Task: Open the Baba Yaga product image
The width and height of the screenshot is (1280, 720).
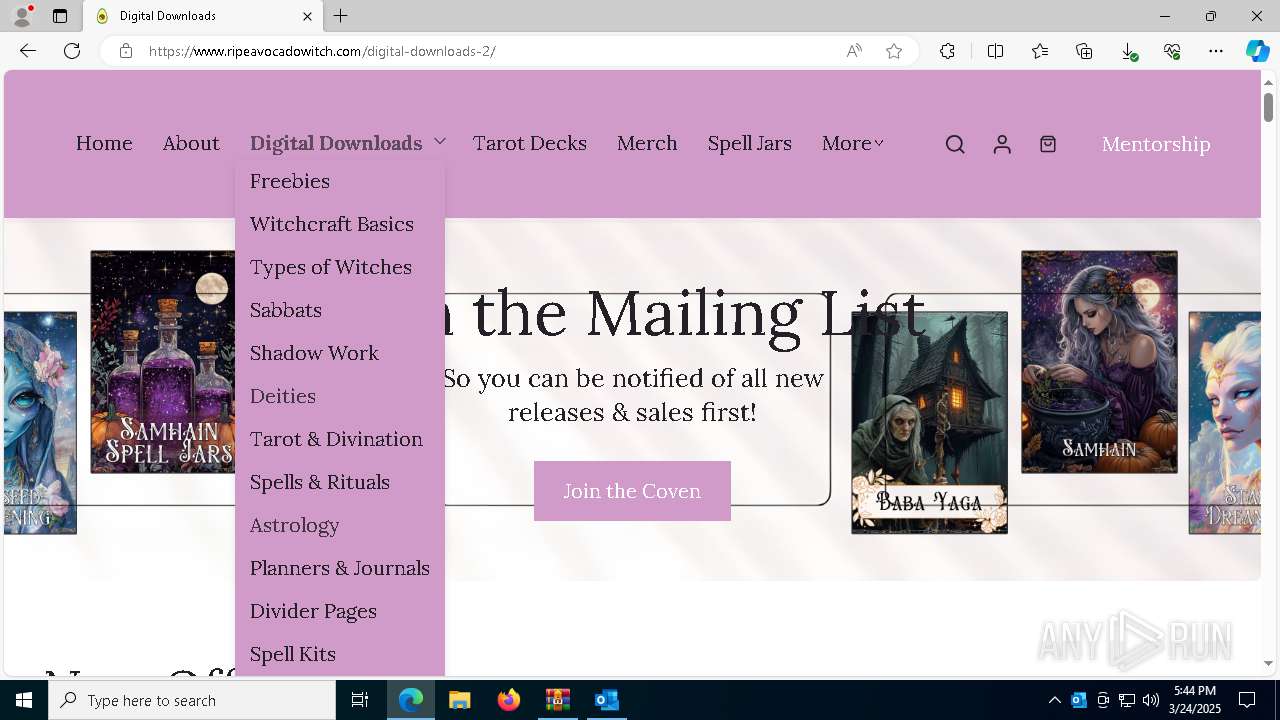Action: coord(929,423)
